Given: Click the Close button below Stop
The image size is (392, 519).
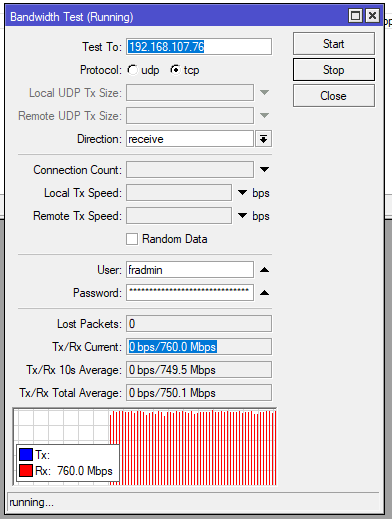Looking at the screenshot, I should [334, 96].
